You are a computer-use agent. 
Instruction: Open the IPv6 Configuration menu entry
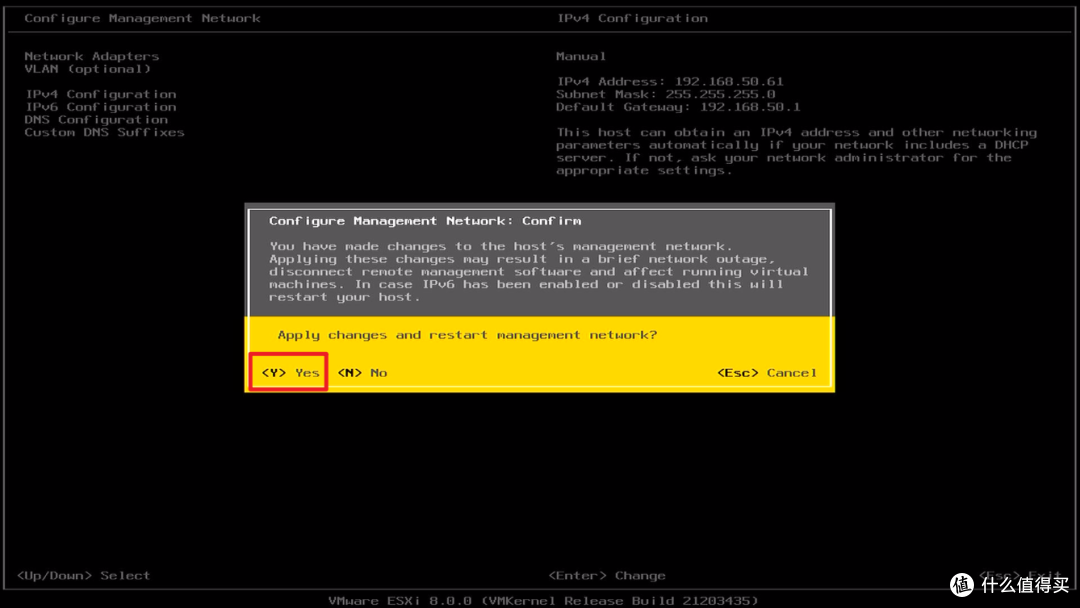click(100, 107)
